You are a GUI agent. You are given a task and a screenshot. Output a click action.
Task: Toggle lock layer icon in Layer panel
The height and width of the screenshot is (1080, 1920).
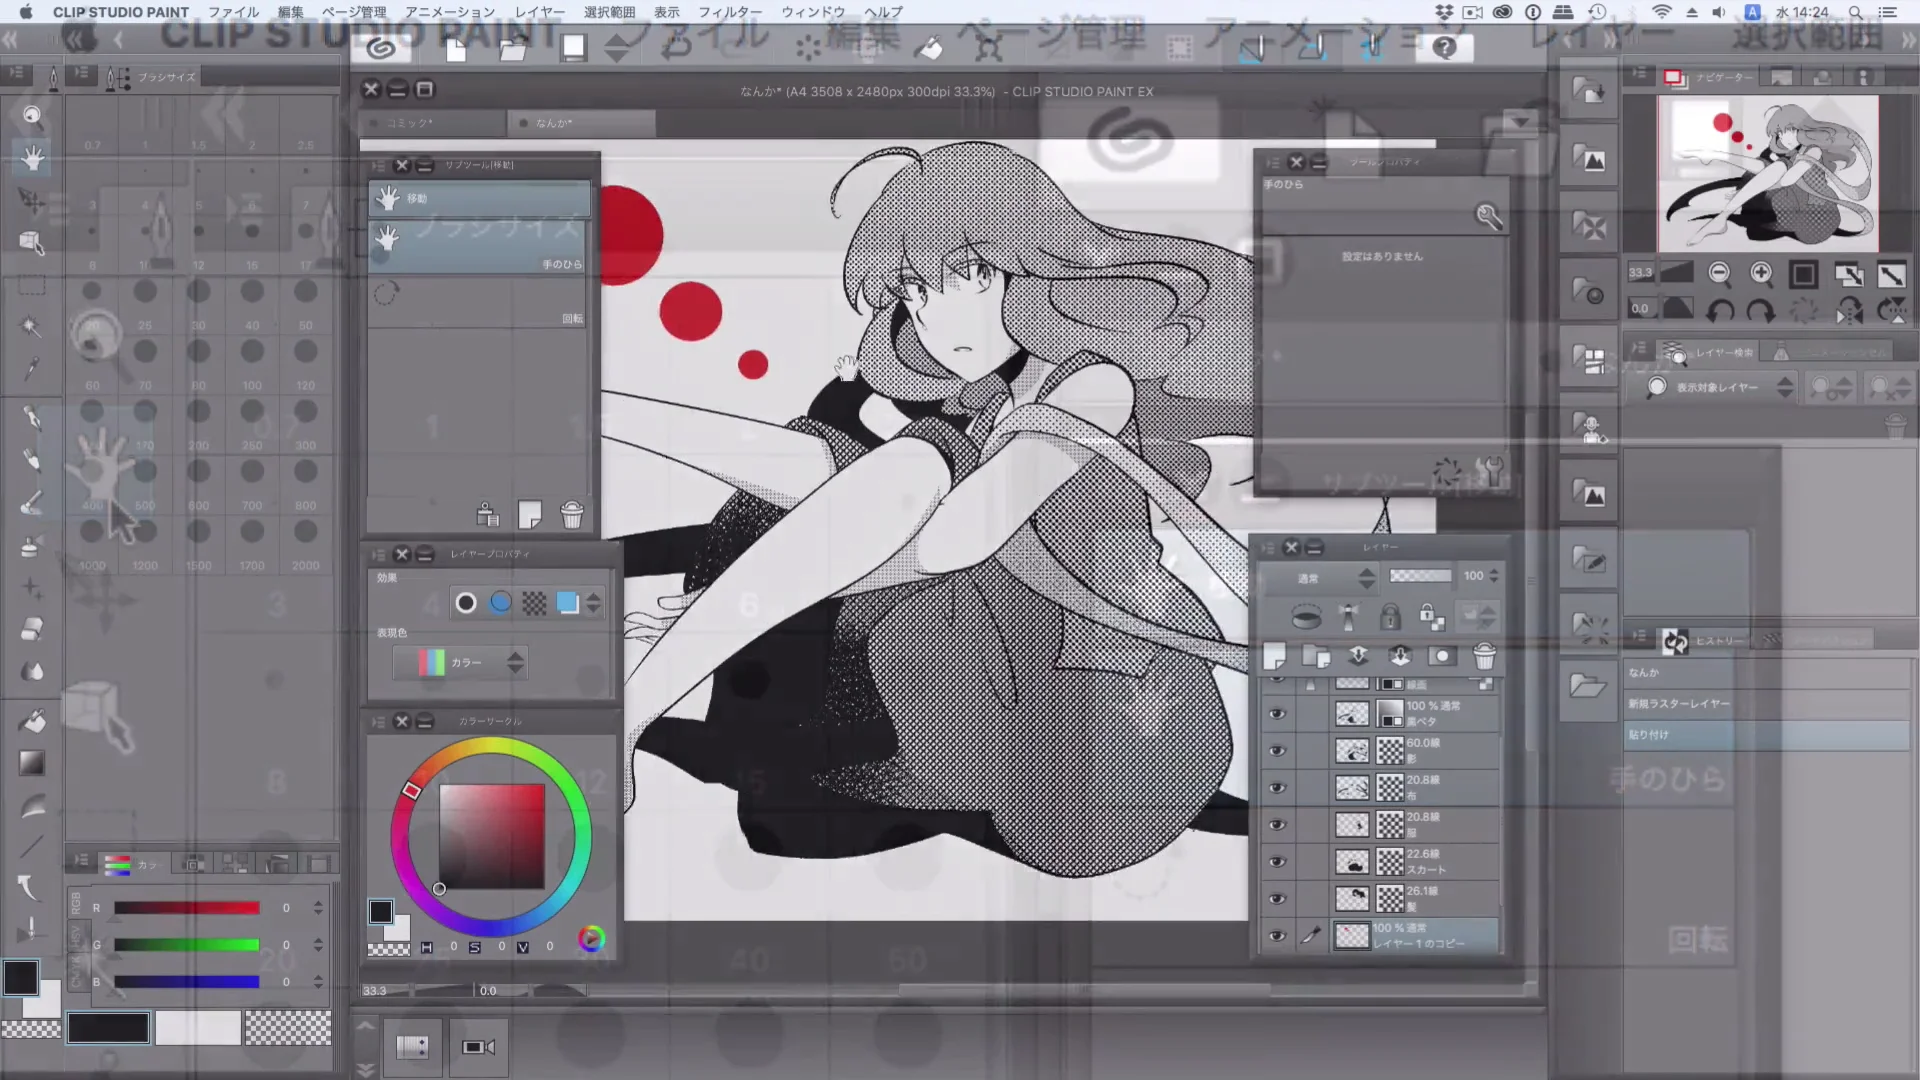click(1390, 618)
